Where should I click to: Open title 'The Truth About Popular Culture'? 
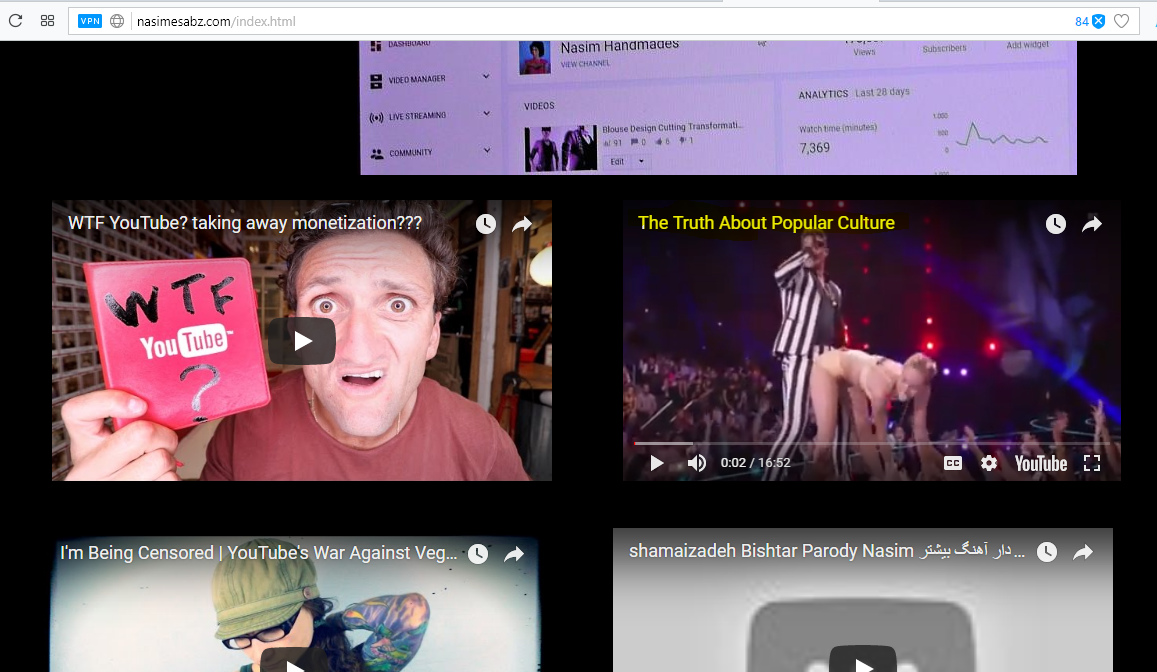[x=766, y=223]
